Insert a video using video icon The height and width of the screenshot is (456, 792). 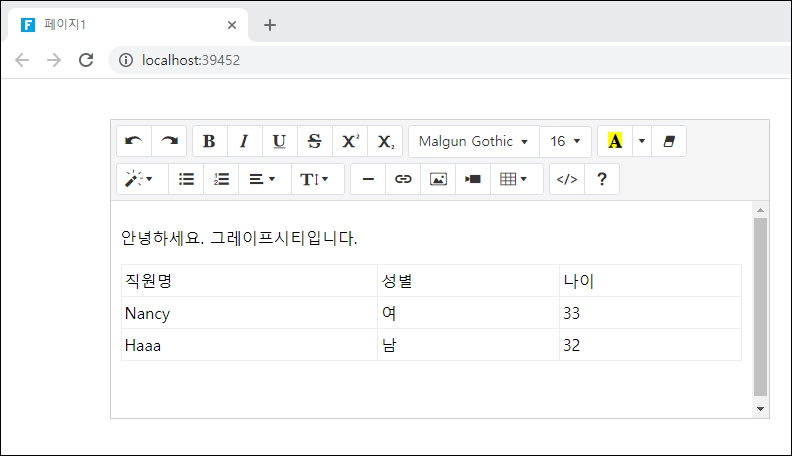[473, 179]
